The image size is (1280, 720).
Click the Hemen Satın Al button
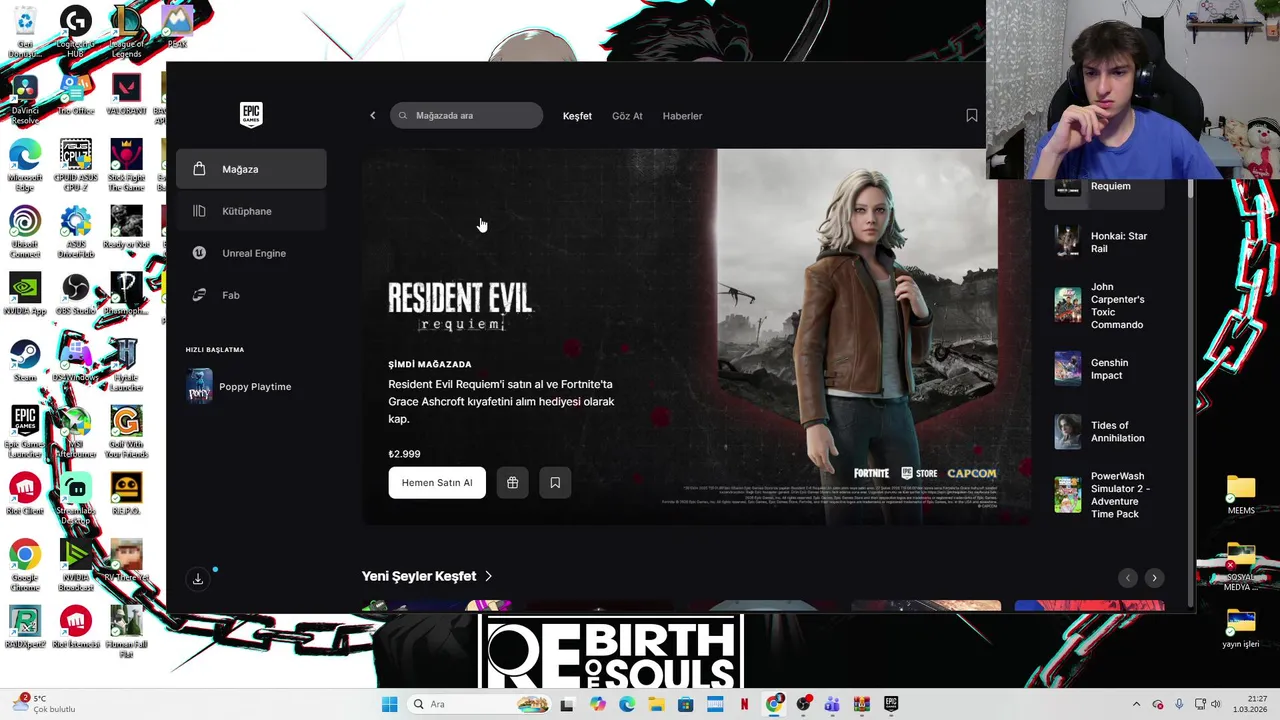(437, 482)
